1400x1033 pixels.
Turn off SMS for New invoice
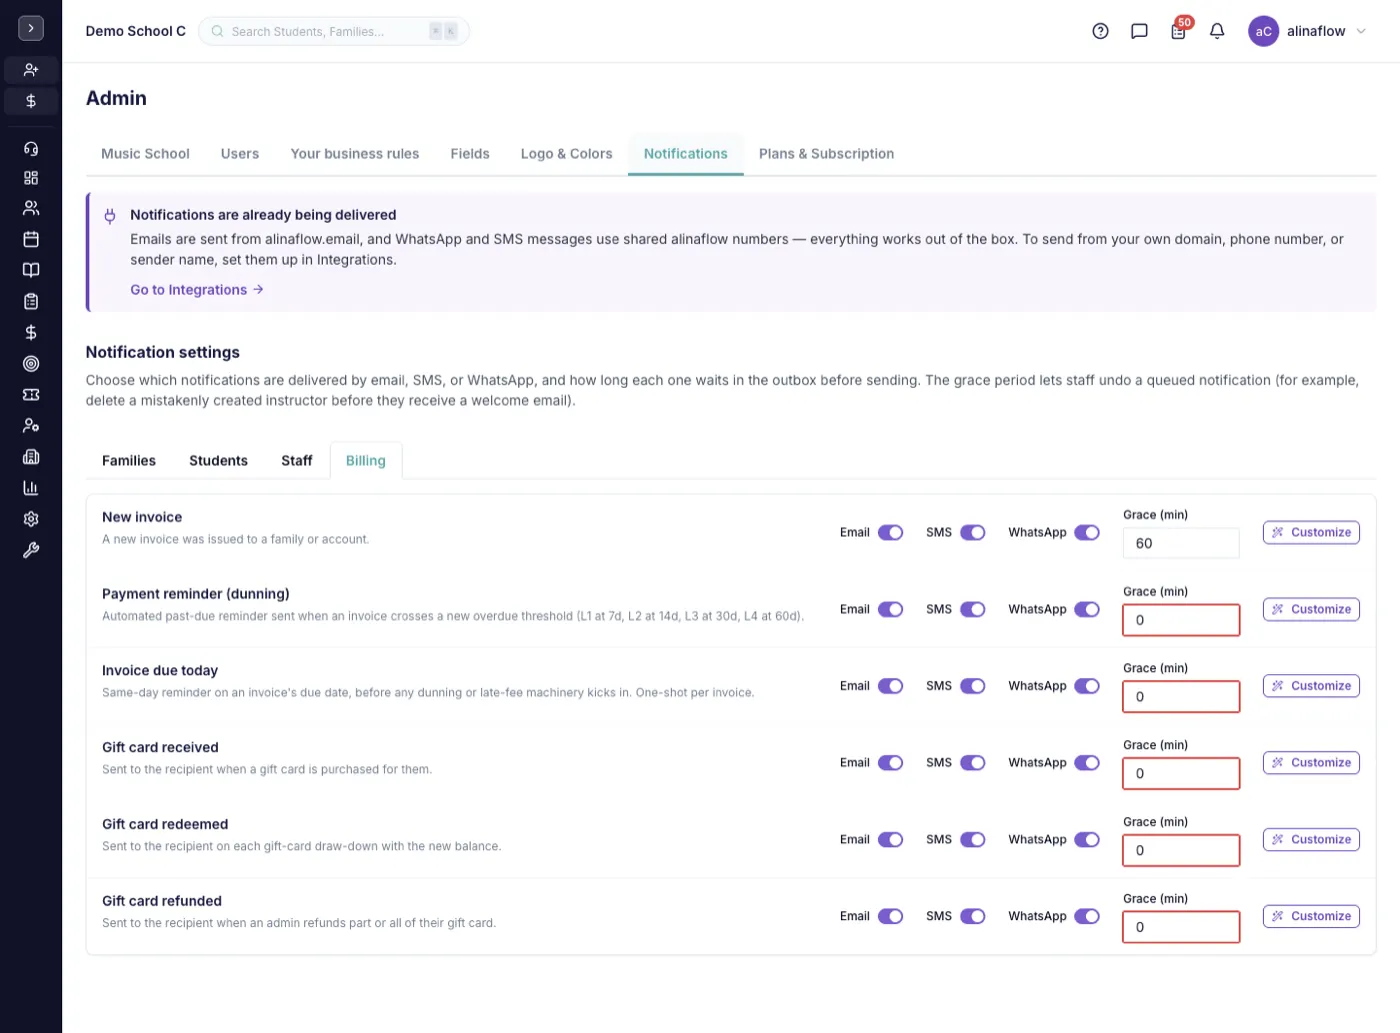point(973,533)
